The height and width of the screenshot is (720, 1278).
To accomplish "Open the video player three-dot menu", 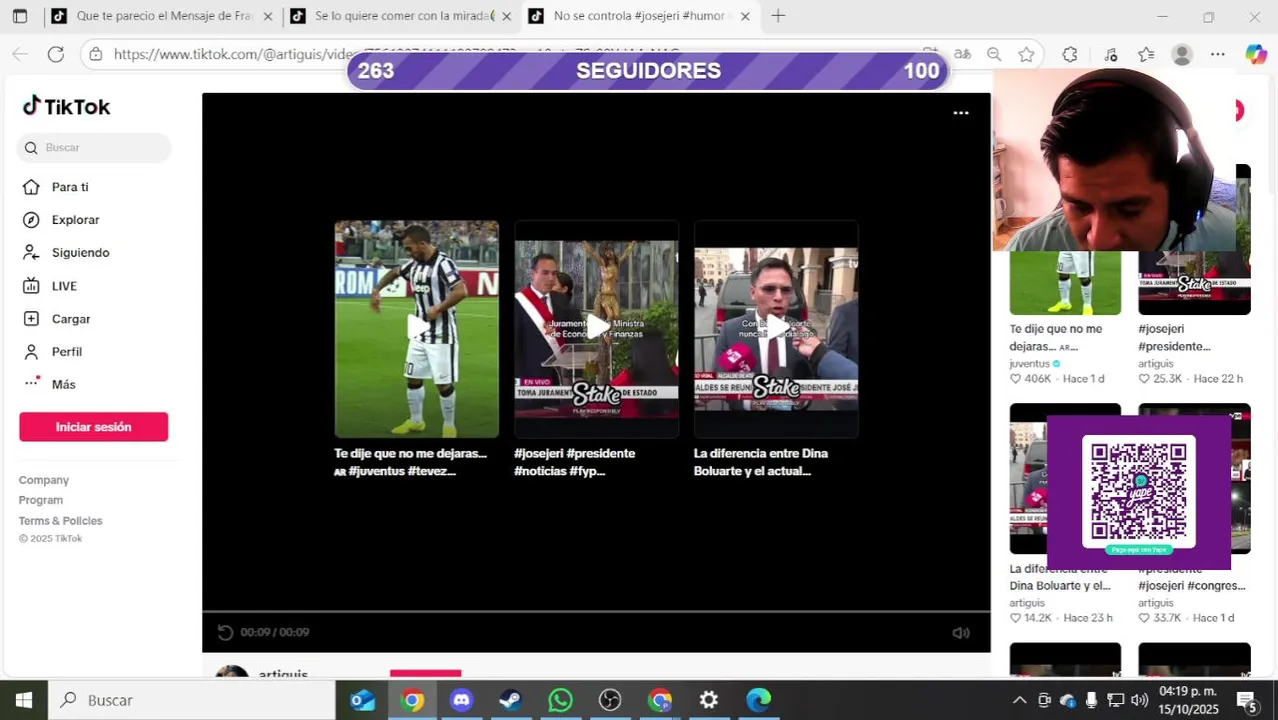I will pos(961,113).
